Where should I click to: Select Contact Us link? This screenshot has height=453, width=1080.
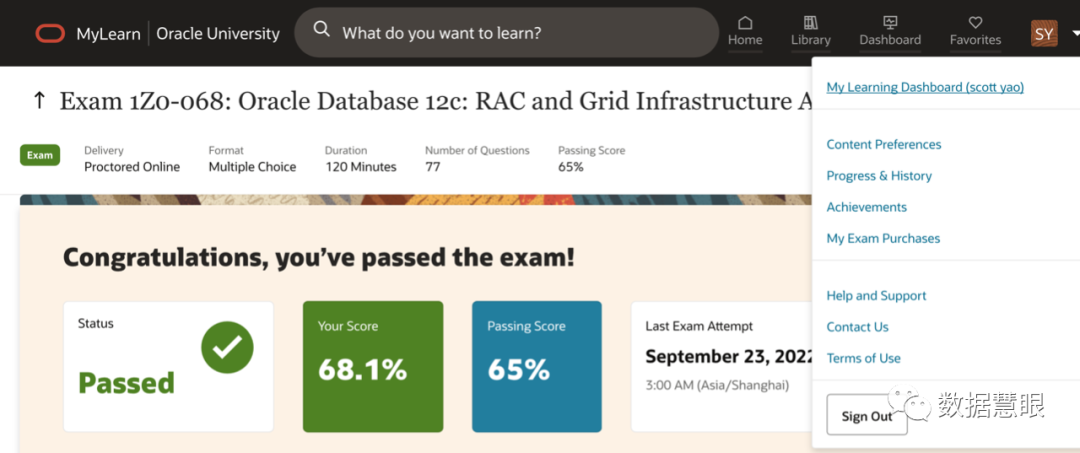point(857,327)
